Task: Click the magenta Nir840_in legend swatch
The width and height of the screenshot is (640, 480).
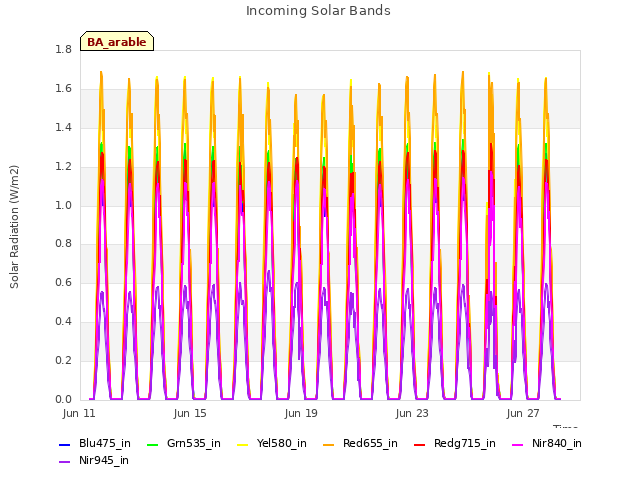Action: [518, 444]
